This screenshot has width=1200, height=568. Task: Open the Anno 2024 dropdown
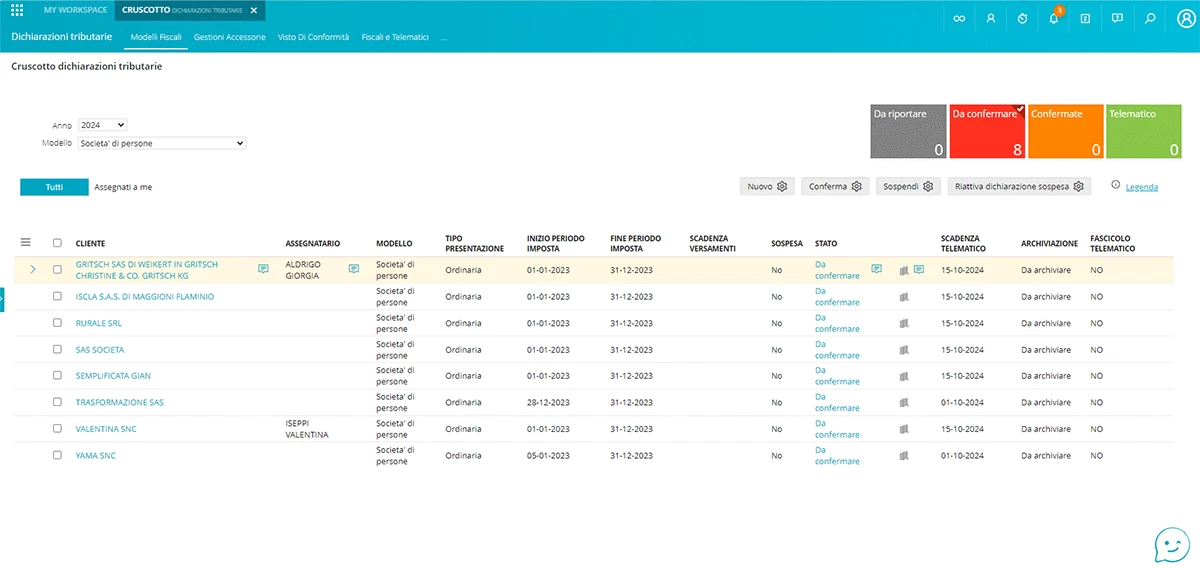103,125
